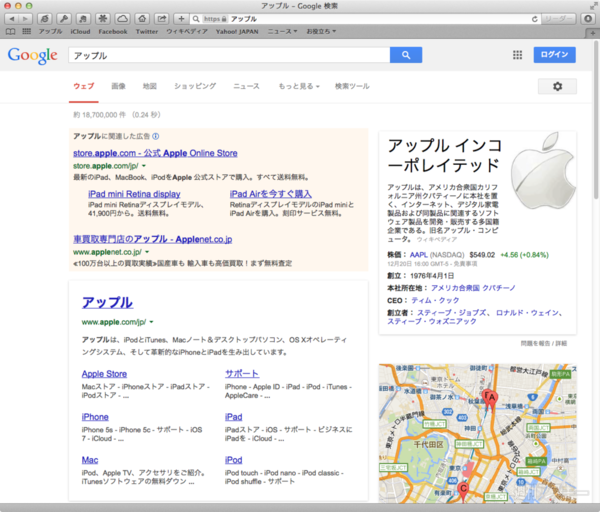Open Top Sites grid icon

[27, 31]
